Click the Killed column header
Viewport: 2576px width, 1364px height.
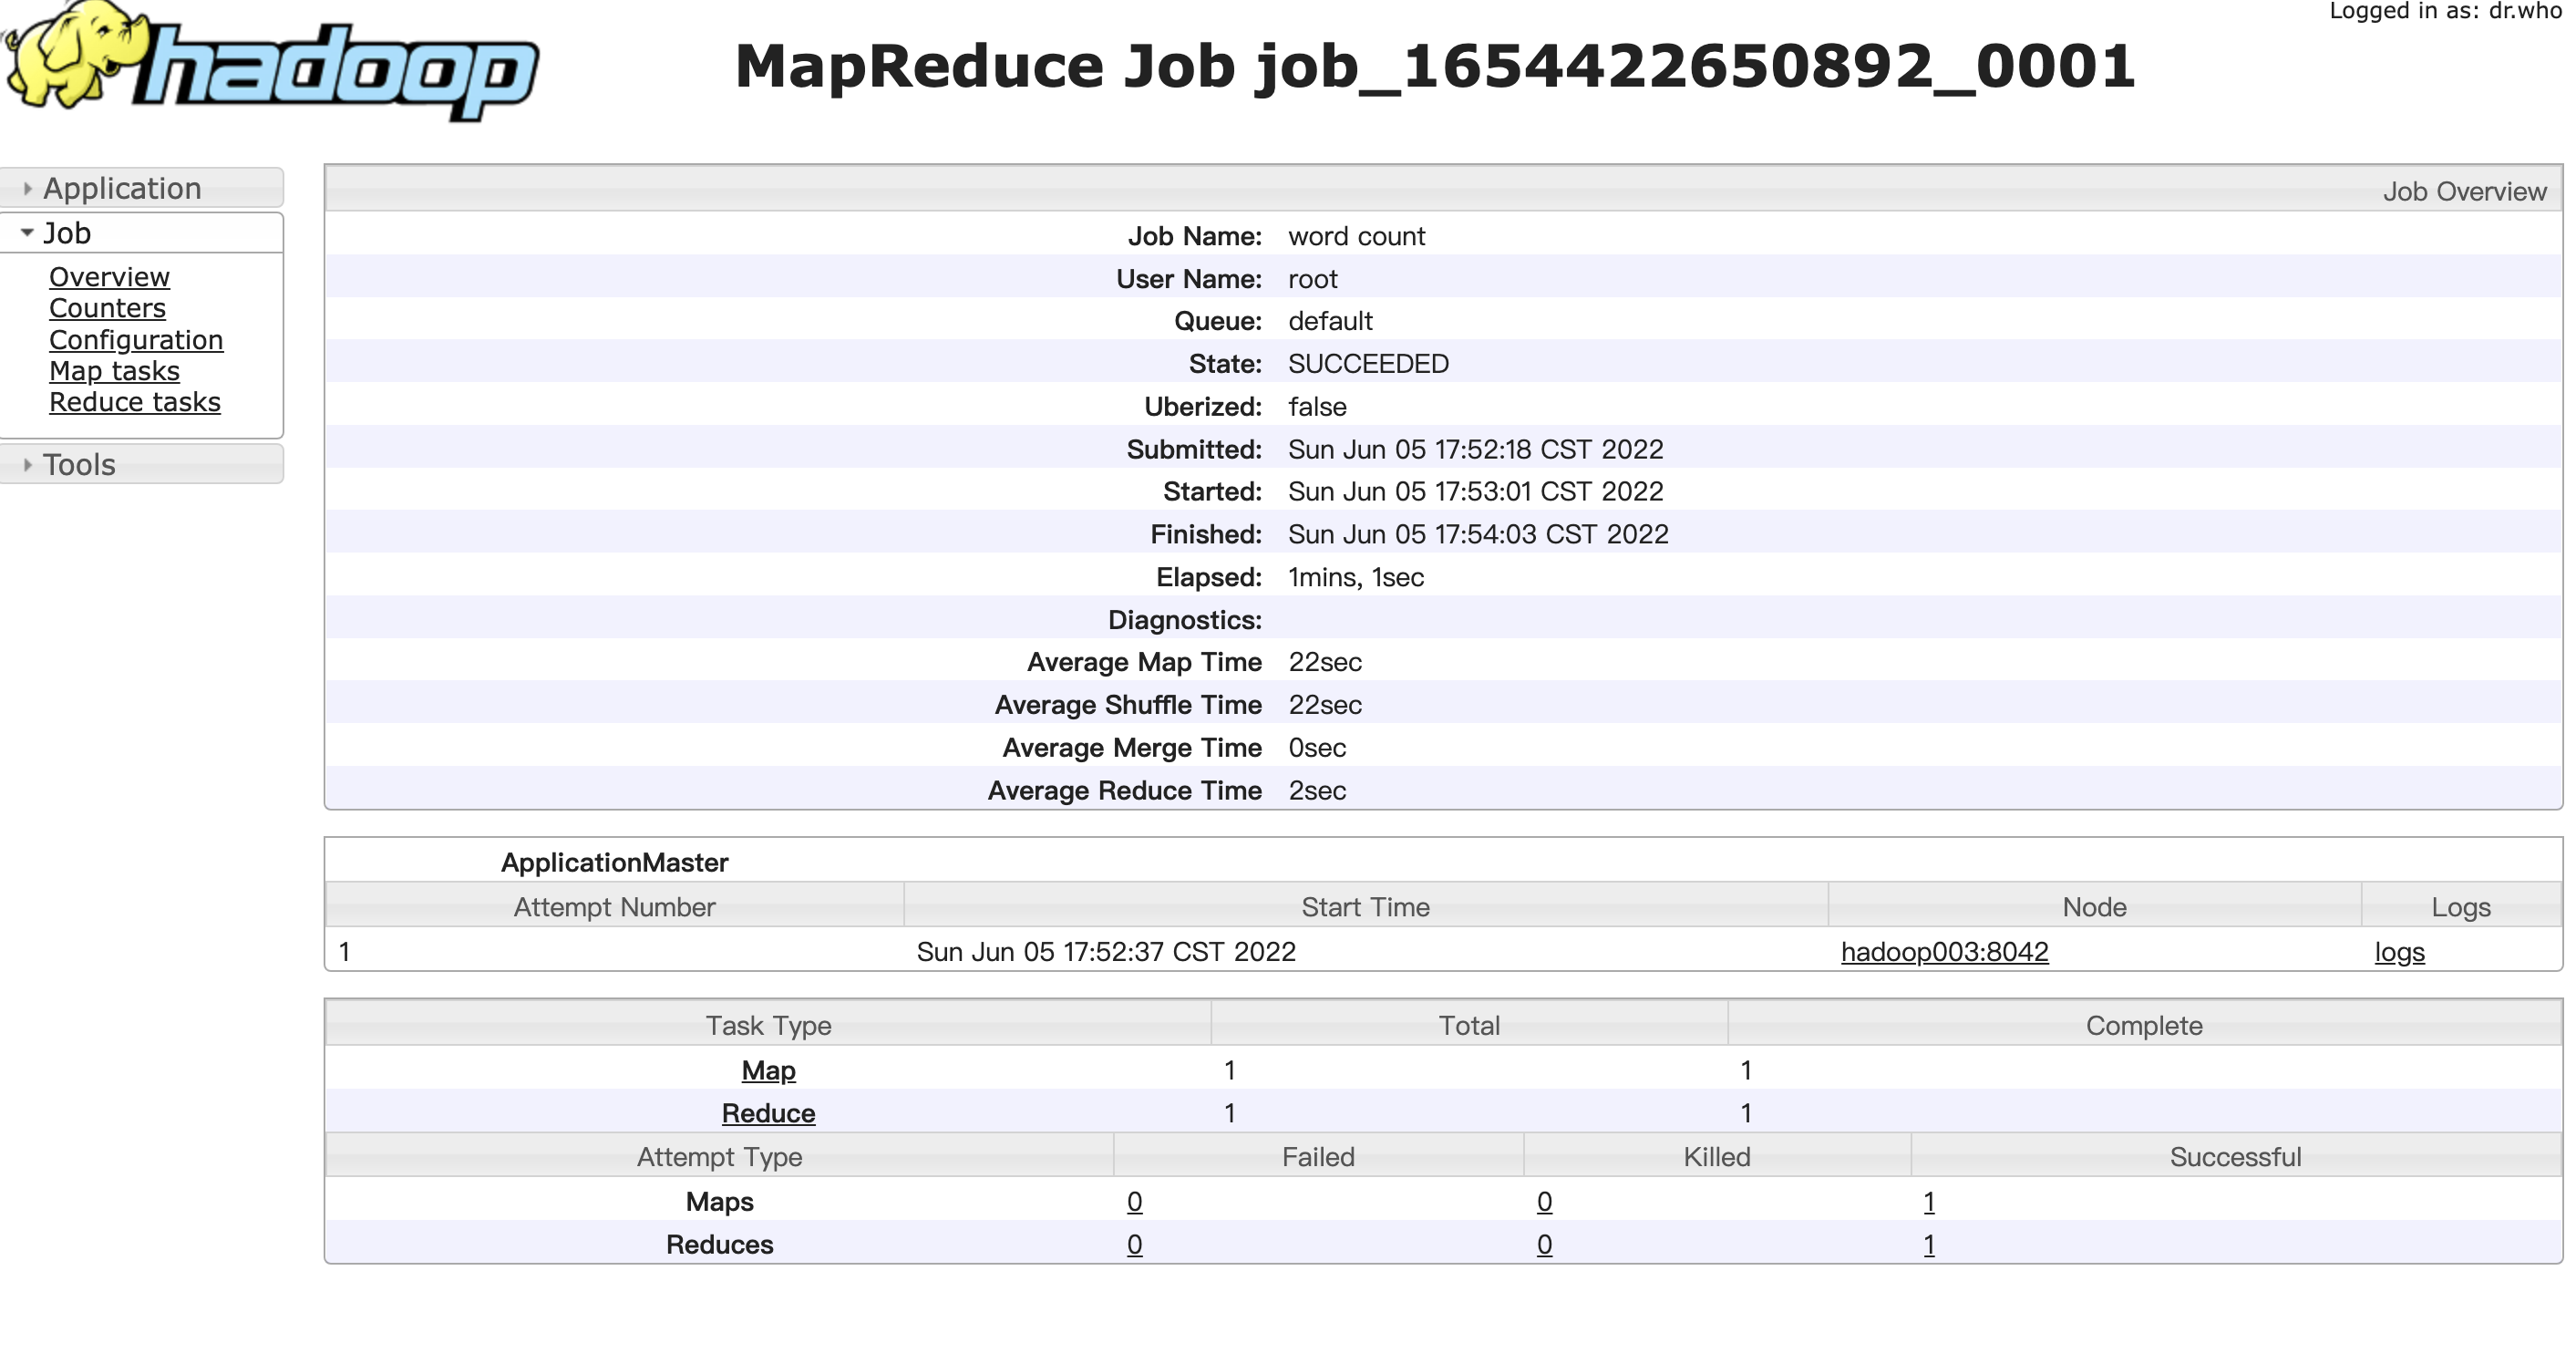coord(1716,1157)
